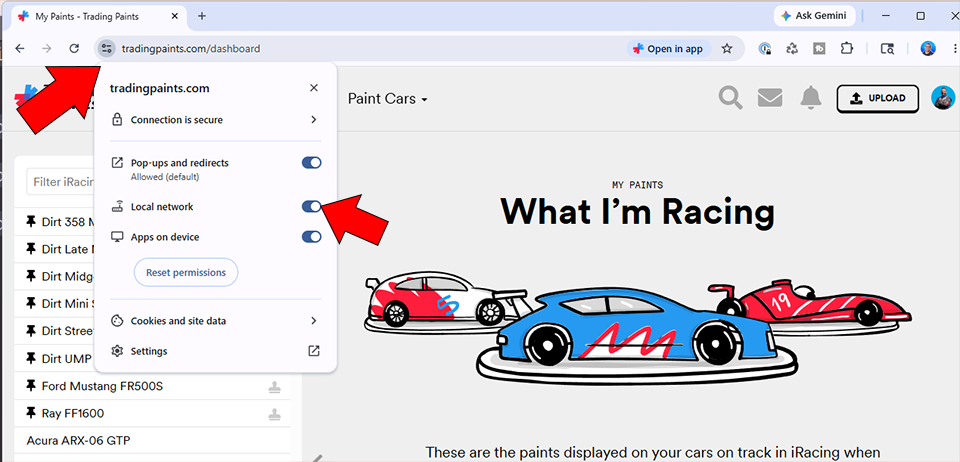Open the Paint Cars dropdown menu

[388, 99]
